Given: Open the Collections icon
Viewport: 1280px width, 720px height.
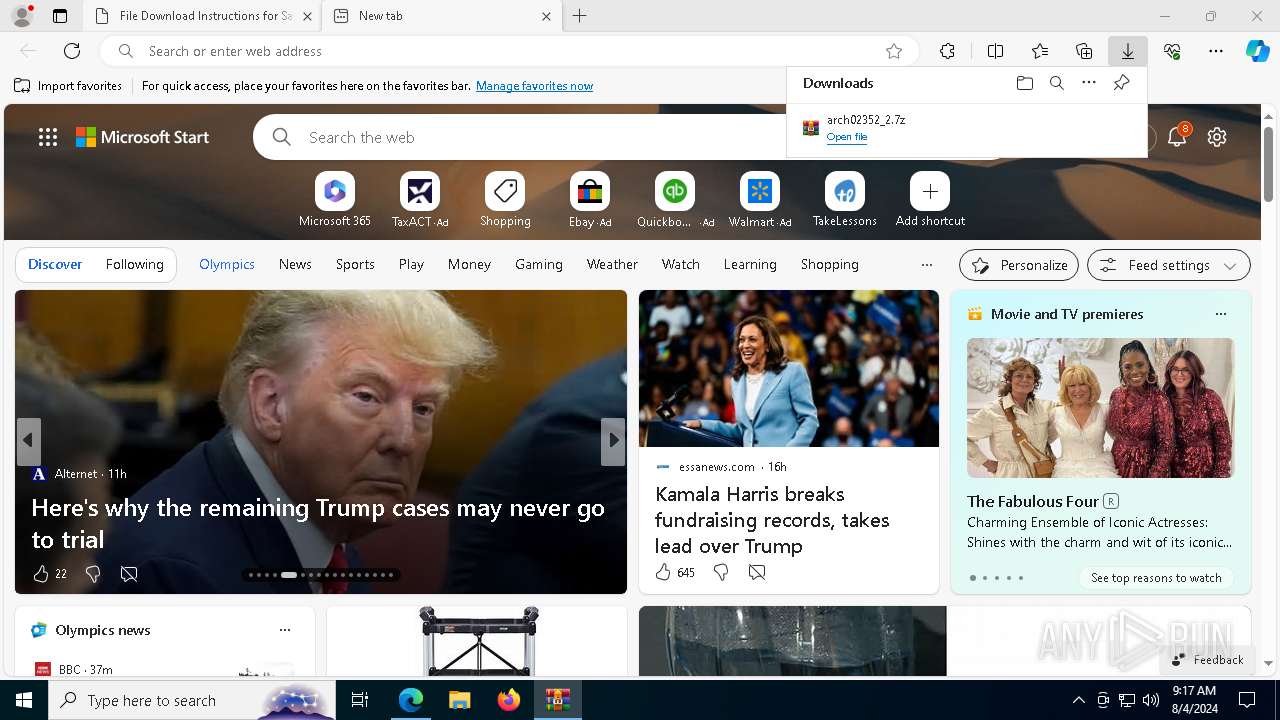Looking at the screenshot, I should [x=1084, y=51].
